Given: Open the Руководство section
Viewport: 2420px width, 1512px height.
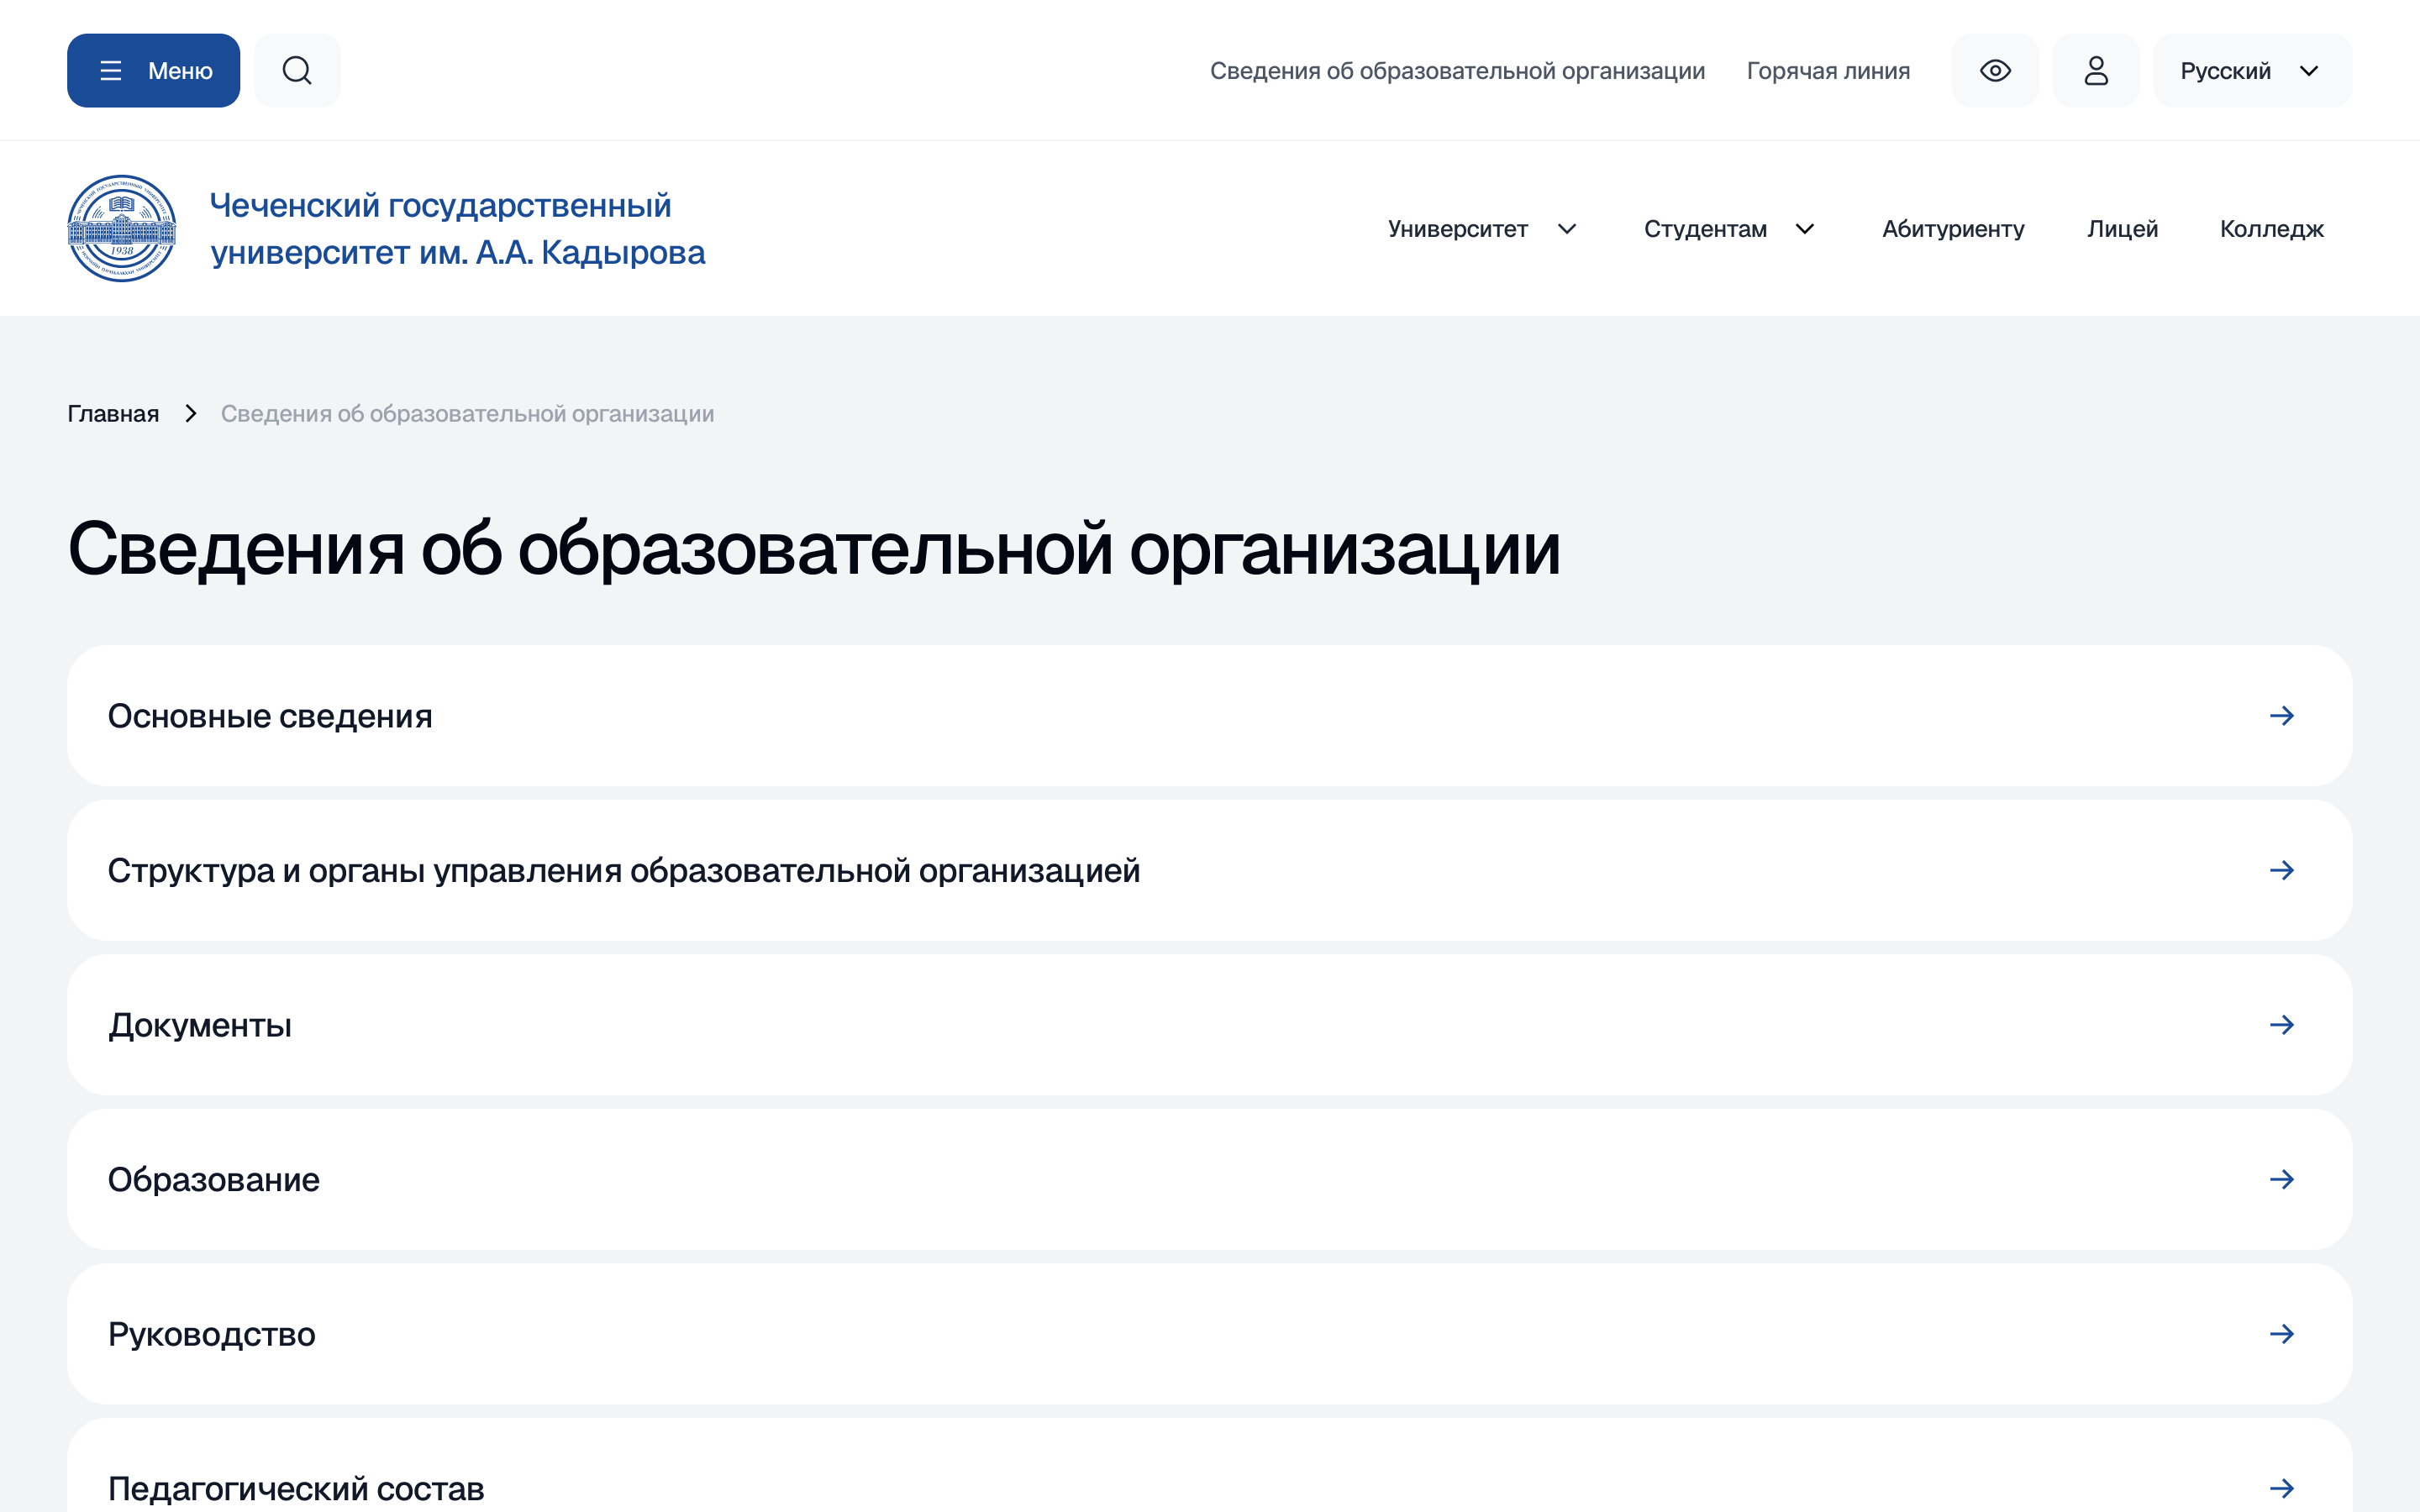Looking at the screenshot, I should tap(1209, 1334).
